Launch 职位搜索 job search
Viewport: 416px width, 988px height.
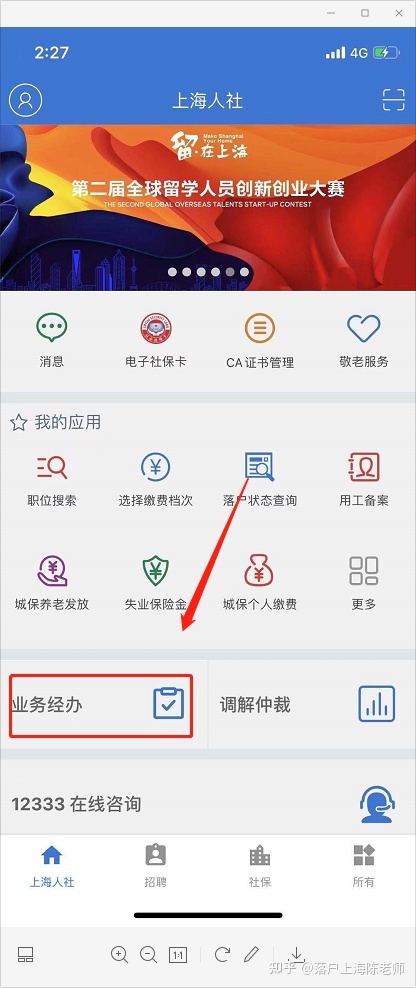(52, 467)
